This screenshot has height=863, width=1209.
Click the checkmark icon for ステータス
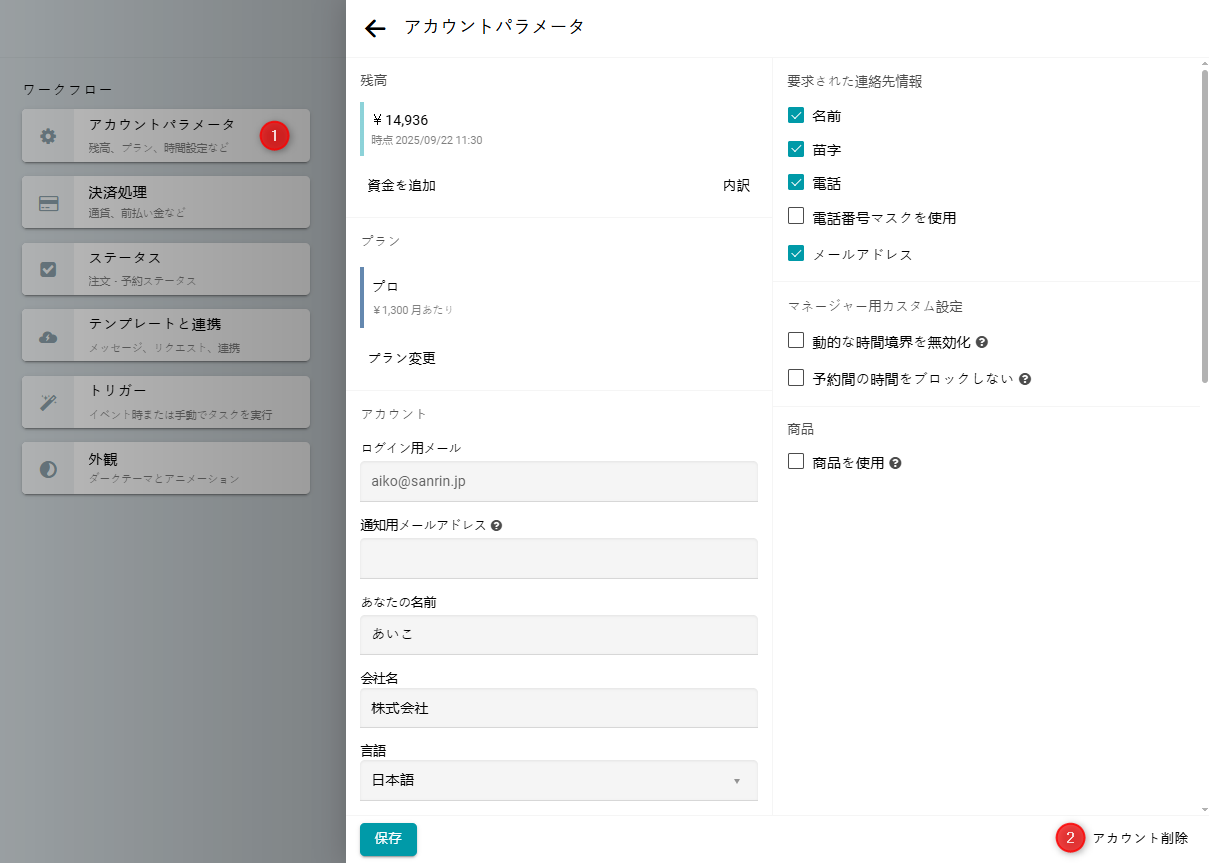[x=48, y=269]
